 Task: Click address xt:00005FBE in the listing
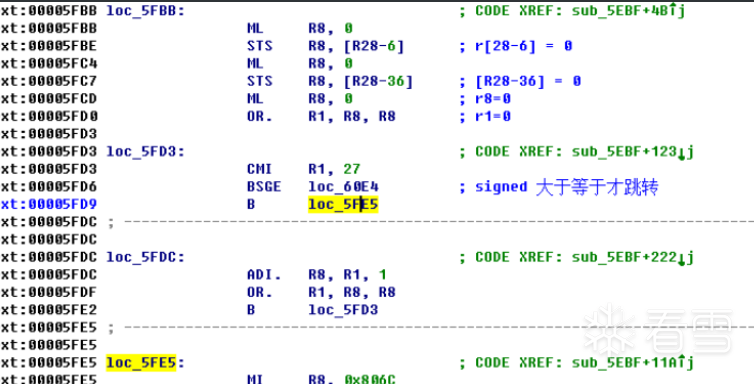49,46
